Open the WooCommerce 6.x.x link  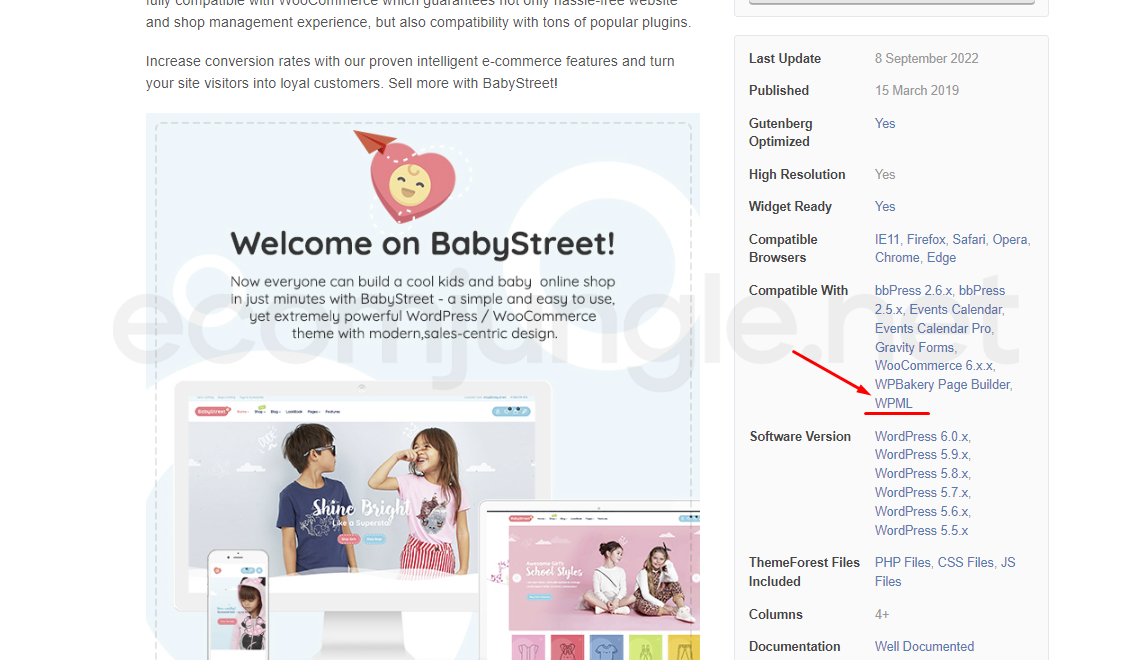pos(933,366)
